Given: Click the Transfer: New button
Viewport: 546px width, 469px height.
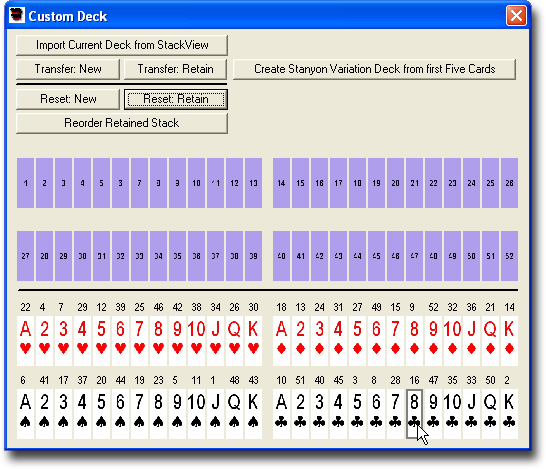Looking at the screenshot, I should click(x=68, y=69).
